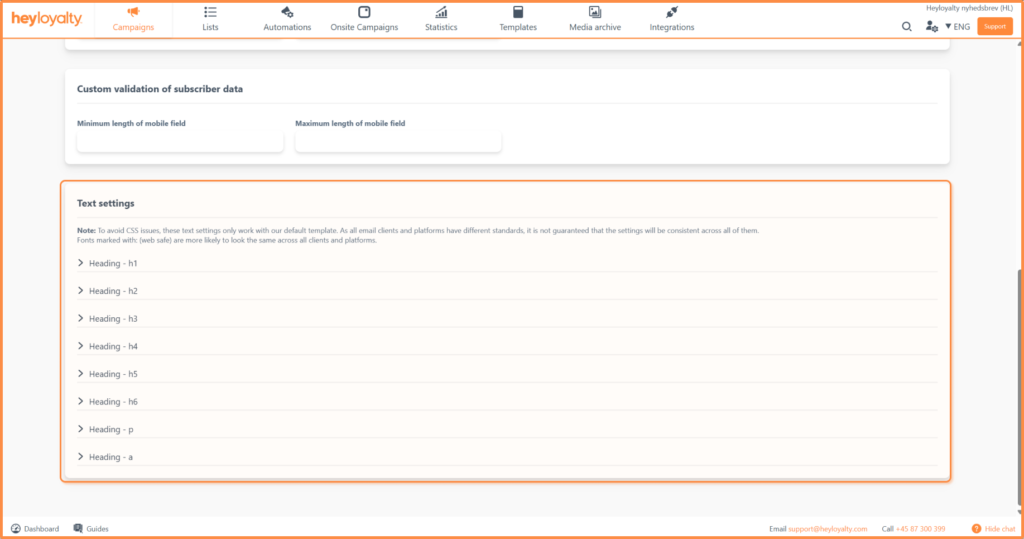Click the Minimum length of mobile field input
Screen dimensions: 1024x539
[x=180, y=142]
